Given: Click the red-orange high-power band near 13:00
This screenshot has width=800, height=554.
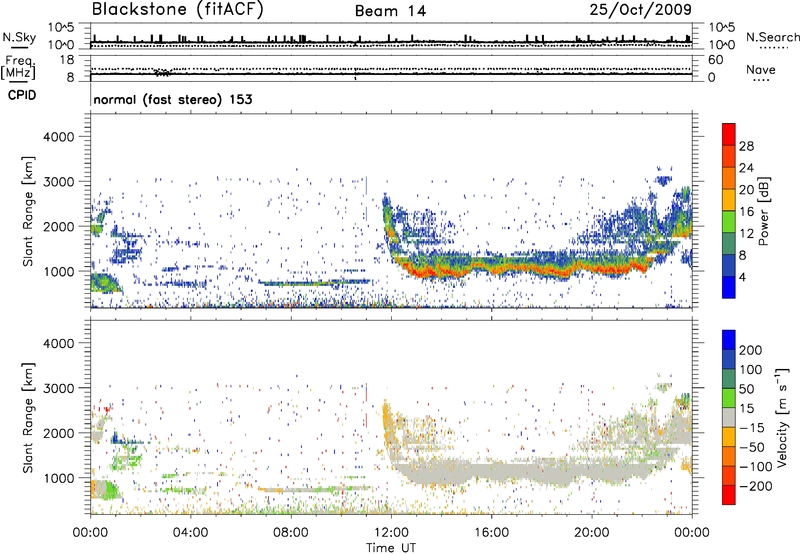Looking at the screenshot, I should point(423,272).
